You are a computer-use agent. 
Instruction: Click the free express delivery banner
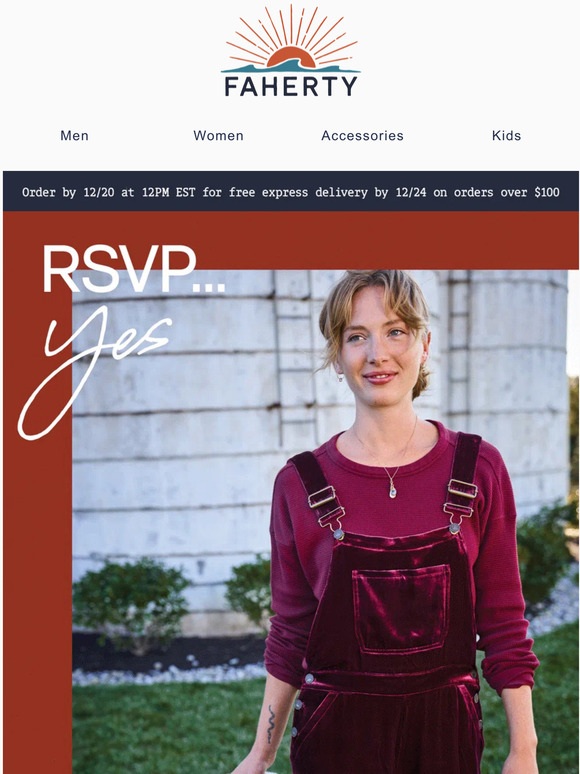point(291,192)
